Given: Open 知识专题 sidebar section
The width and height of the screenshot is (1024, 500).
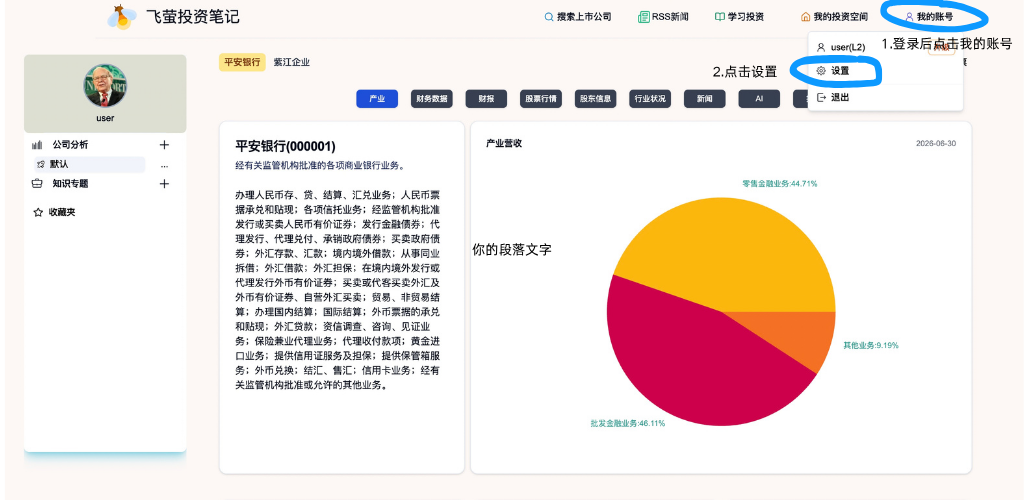Looking at the screenshot, I should [71, 183].
